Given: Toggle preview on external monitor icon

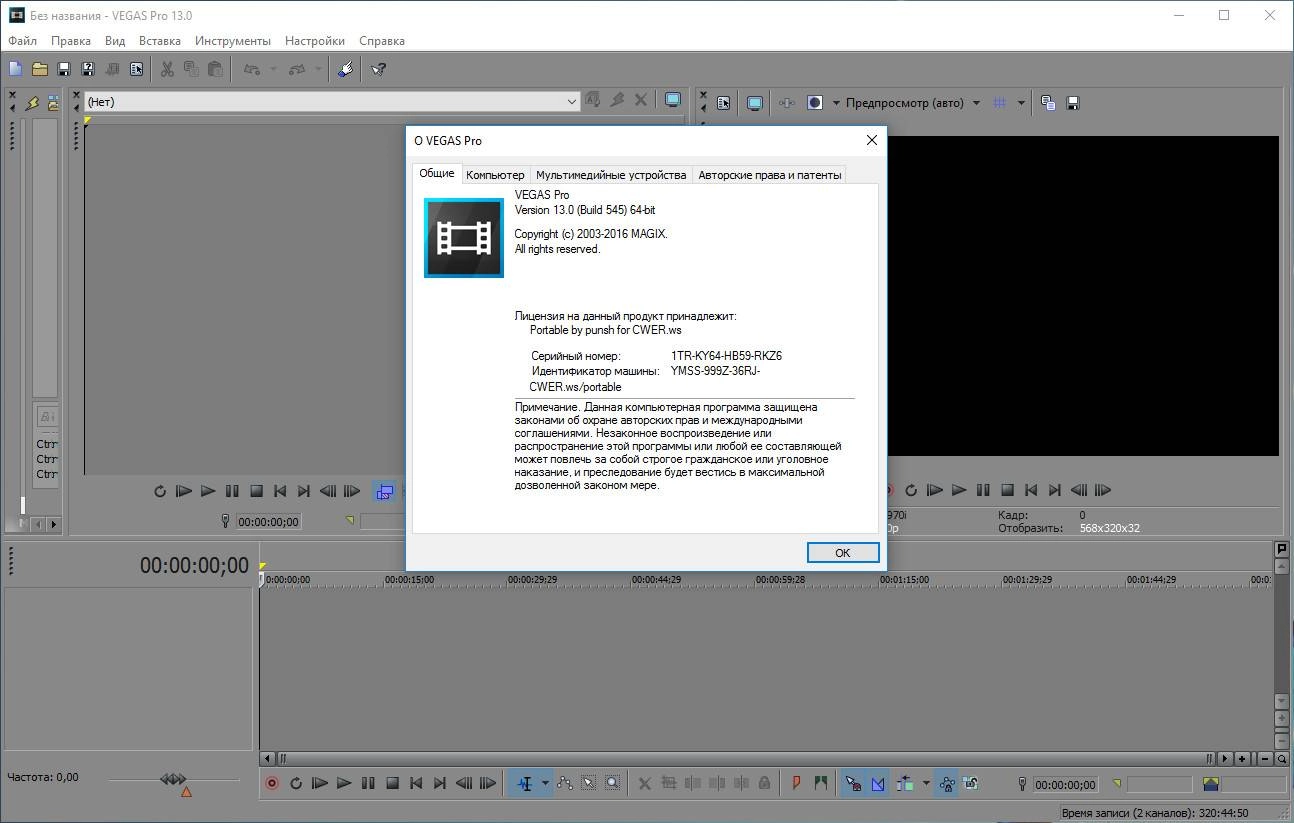Looking at the screenshot, I should coord(755,103).
